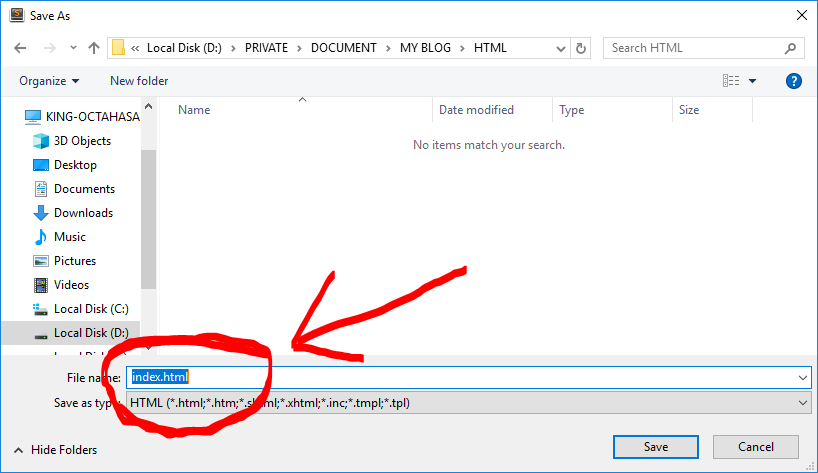Image resolution: width=818 pixels, height=473 pixels.
Task: Select PRIVATE in address breadcrumb
Action: 266,48
